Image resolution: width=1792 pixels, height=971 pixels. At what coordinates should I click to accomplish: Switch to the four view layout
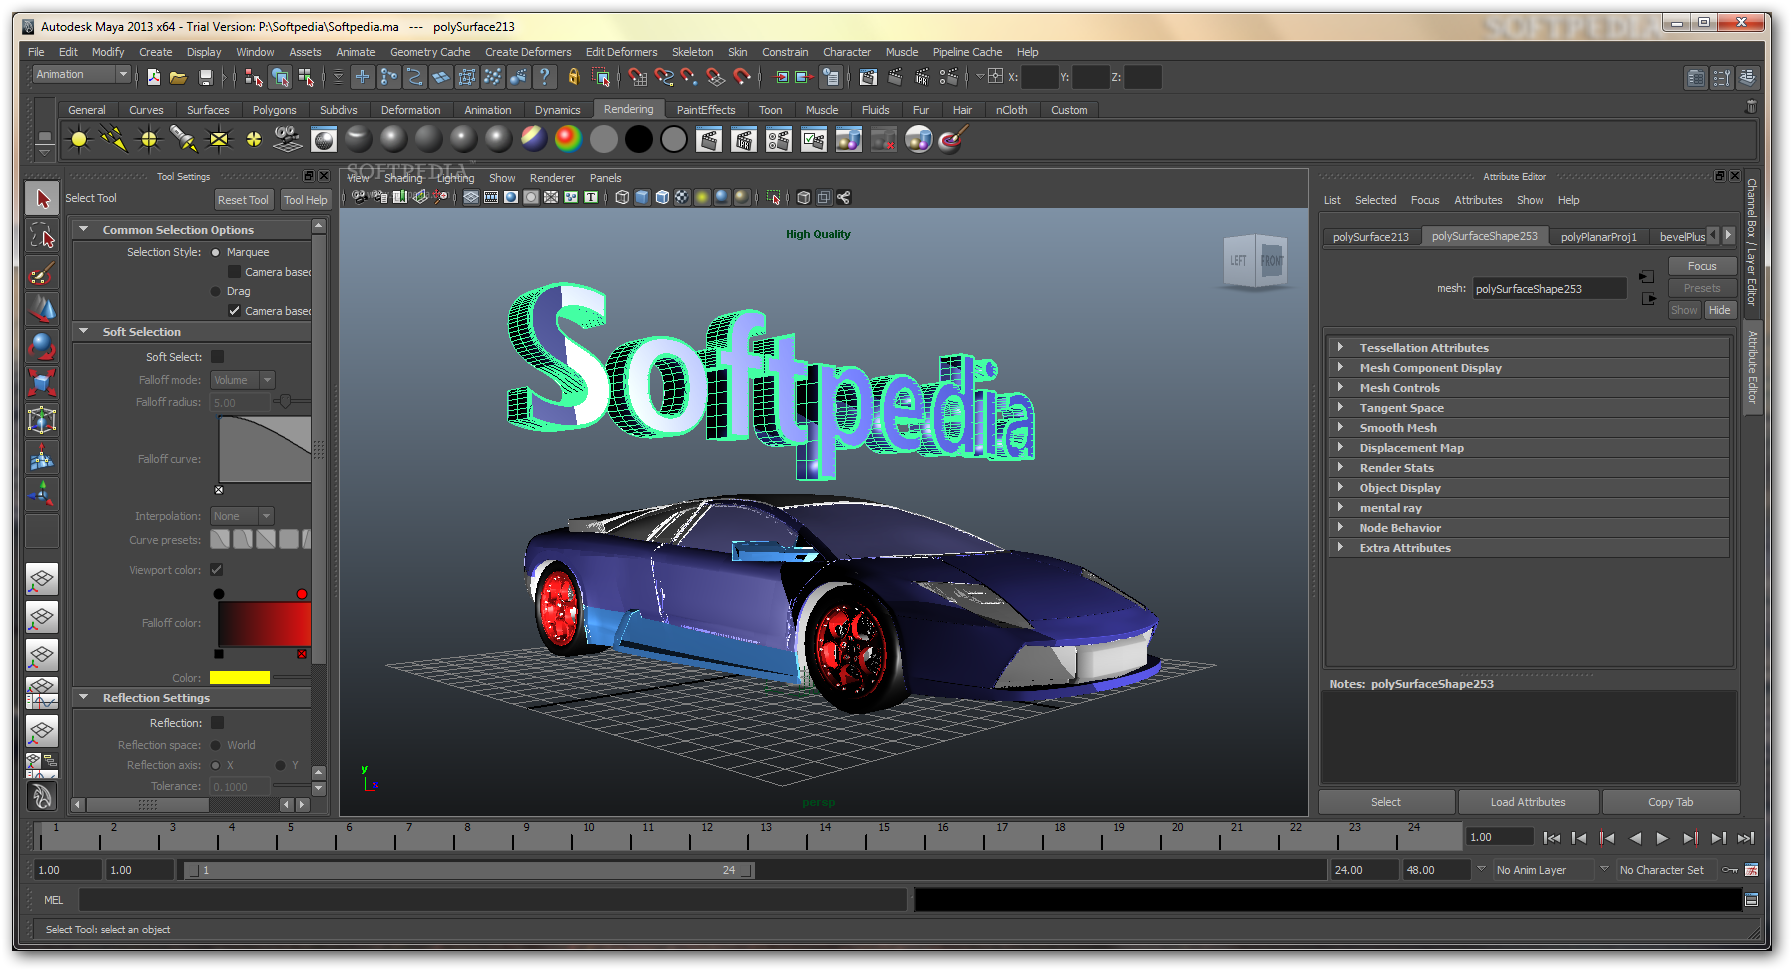click(x=41, y=617)
